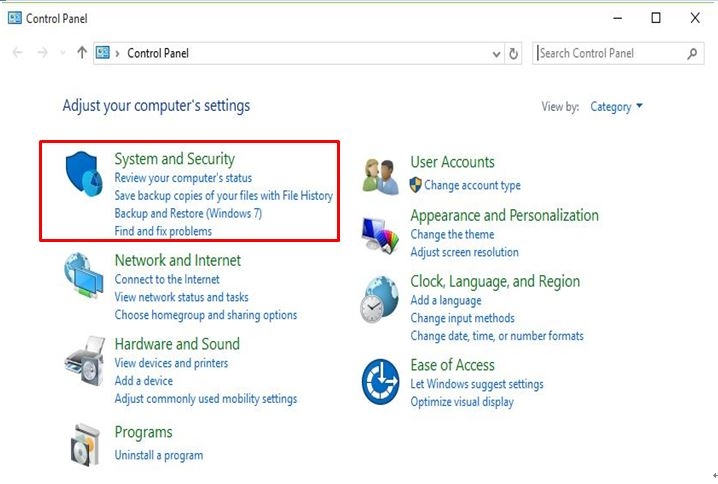
Task: Click the Back navigation arrow
Action: click(17, 53)
